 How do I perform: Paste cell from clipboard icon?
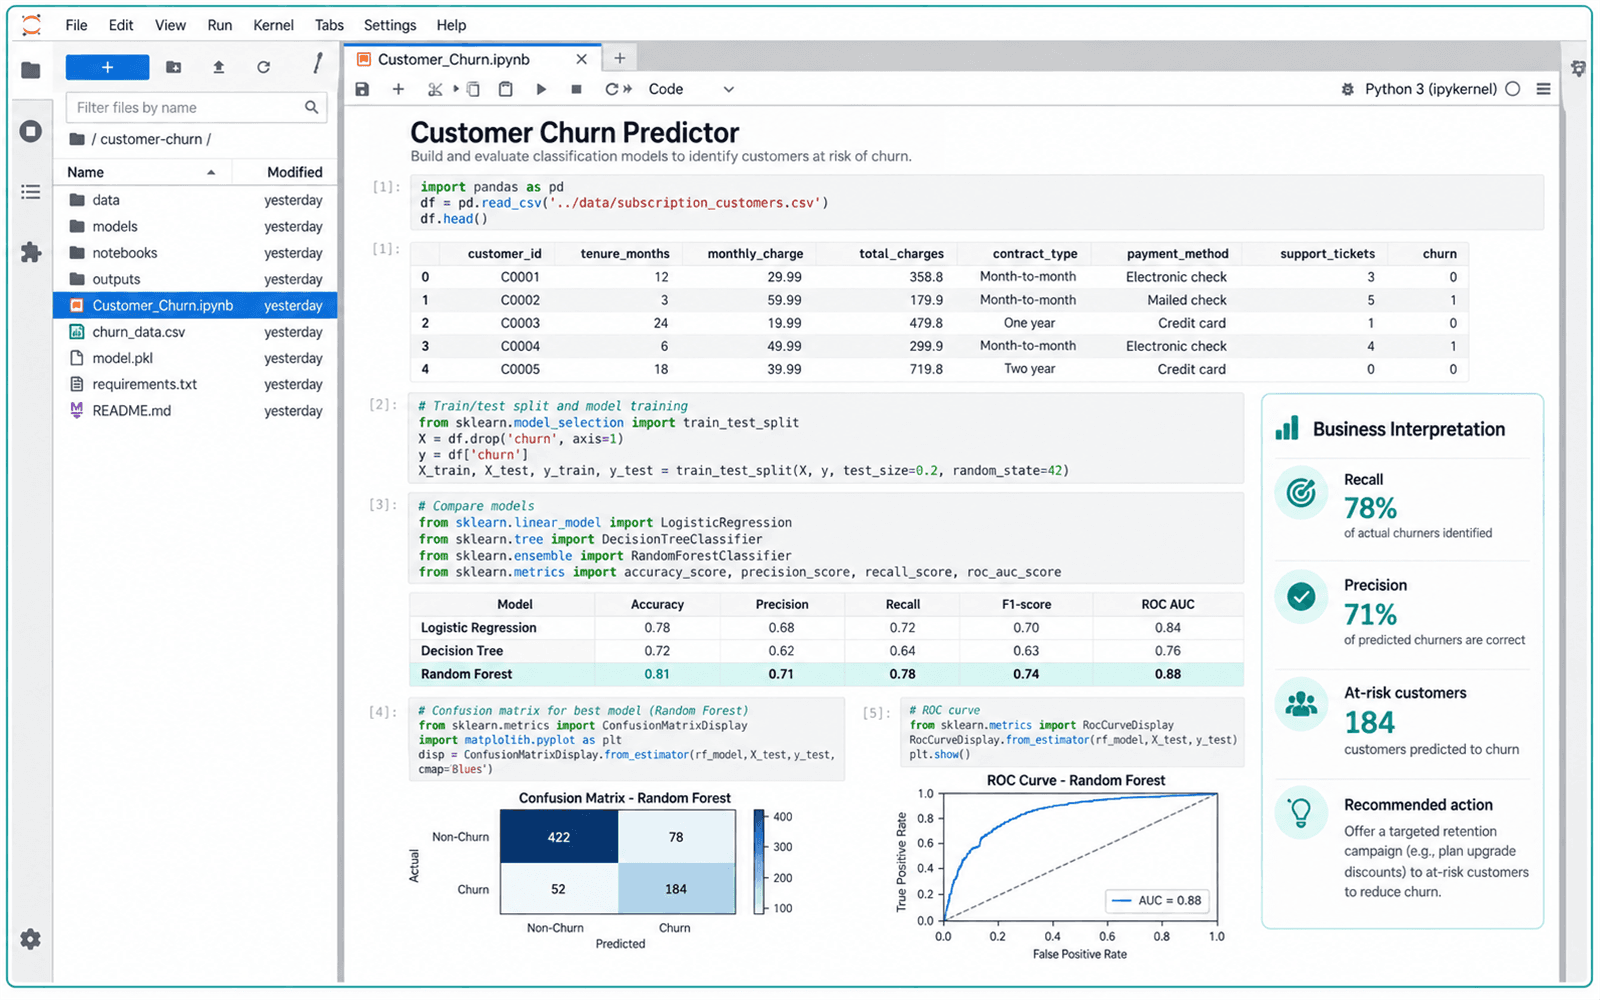coord(506,89)
